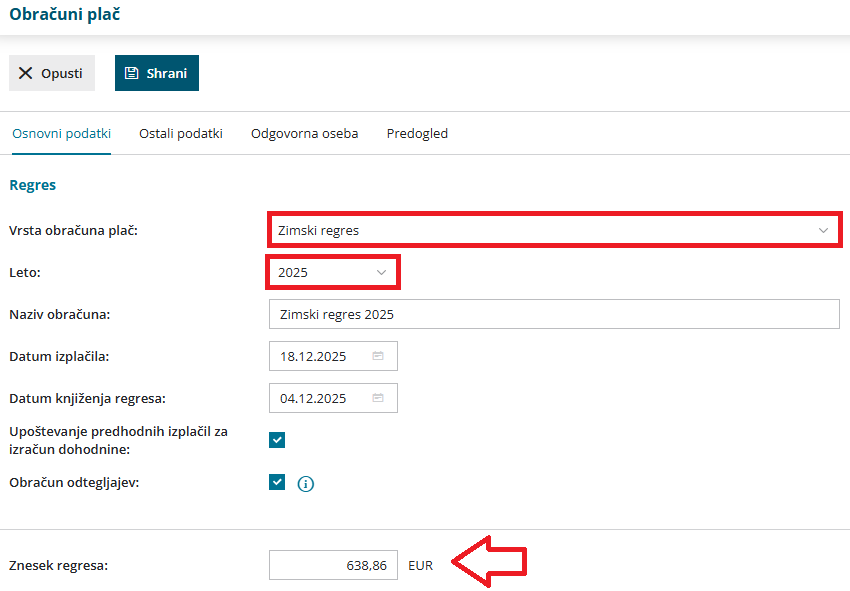Edit the Naziv obračuna text field
Image resolution: width=850 pixels, height=591 pixels.
tap(554, 314)
